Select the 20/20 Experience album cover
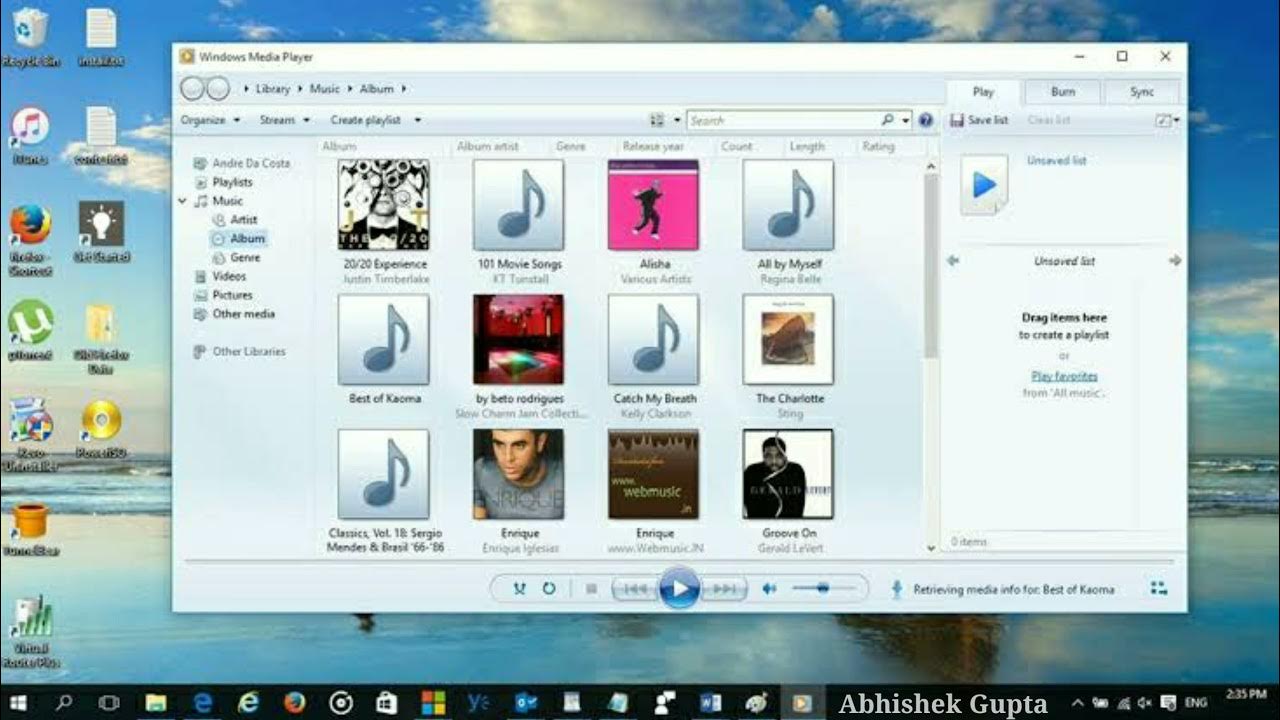Screen dimensions: 1280x720 point(383,205)
